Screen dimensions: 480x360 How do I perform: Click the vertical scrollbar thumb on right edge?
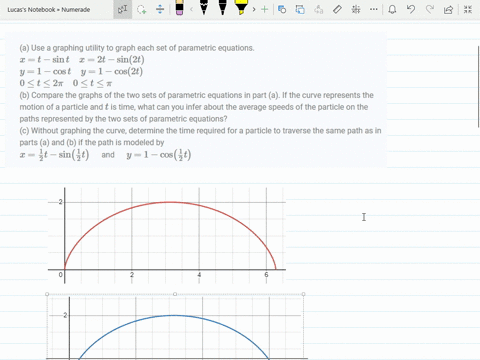tap(479, 87)
